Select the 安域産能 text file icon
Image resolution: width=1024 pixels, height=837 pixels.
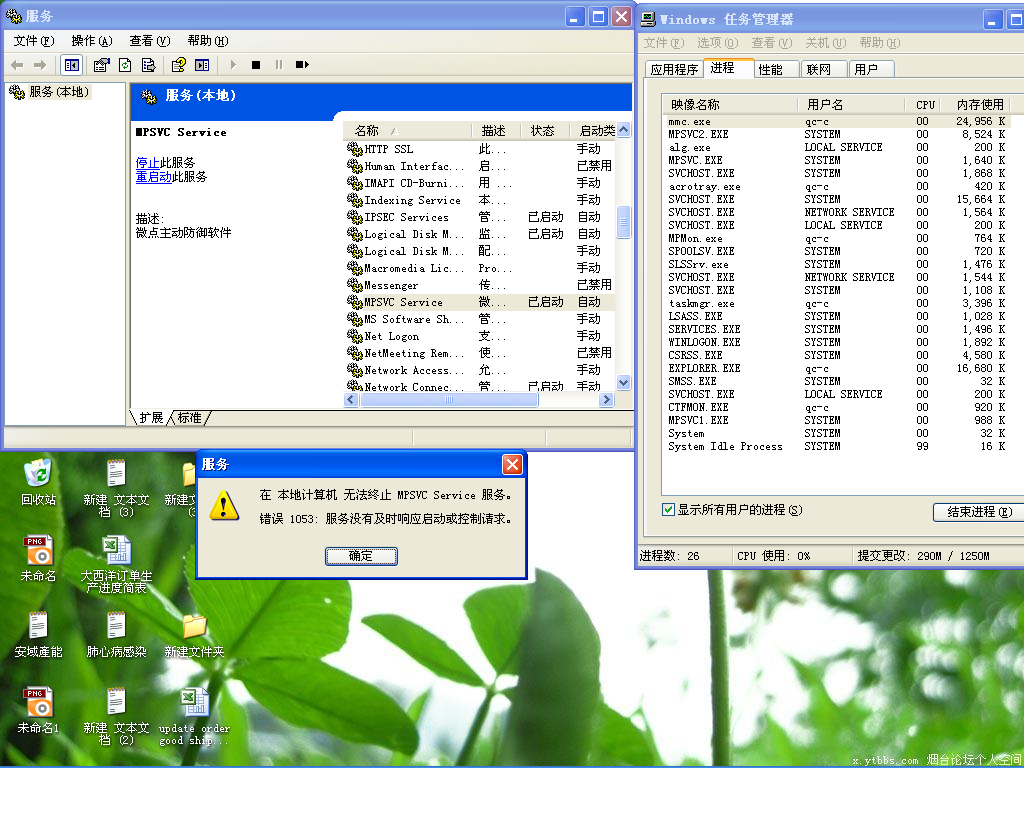coord(38,634)
